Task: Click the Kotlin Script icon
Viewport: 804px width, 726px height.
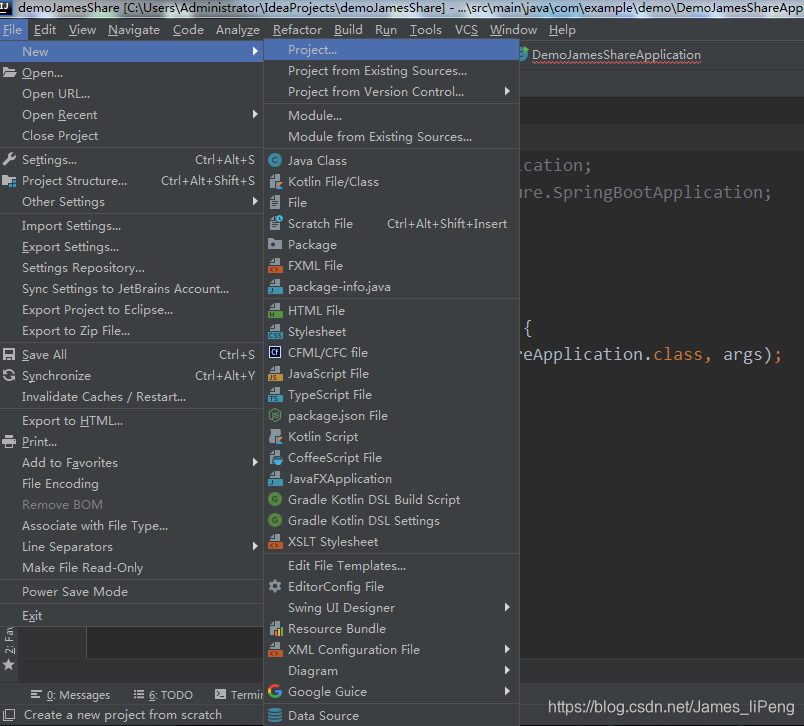Action: point(275,437)
